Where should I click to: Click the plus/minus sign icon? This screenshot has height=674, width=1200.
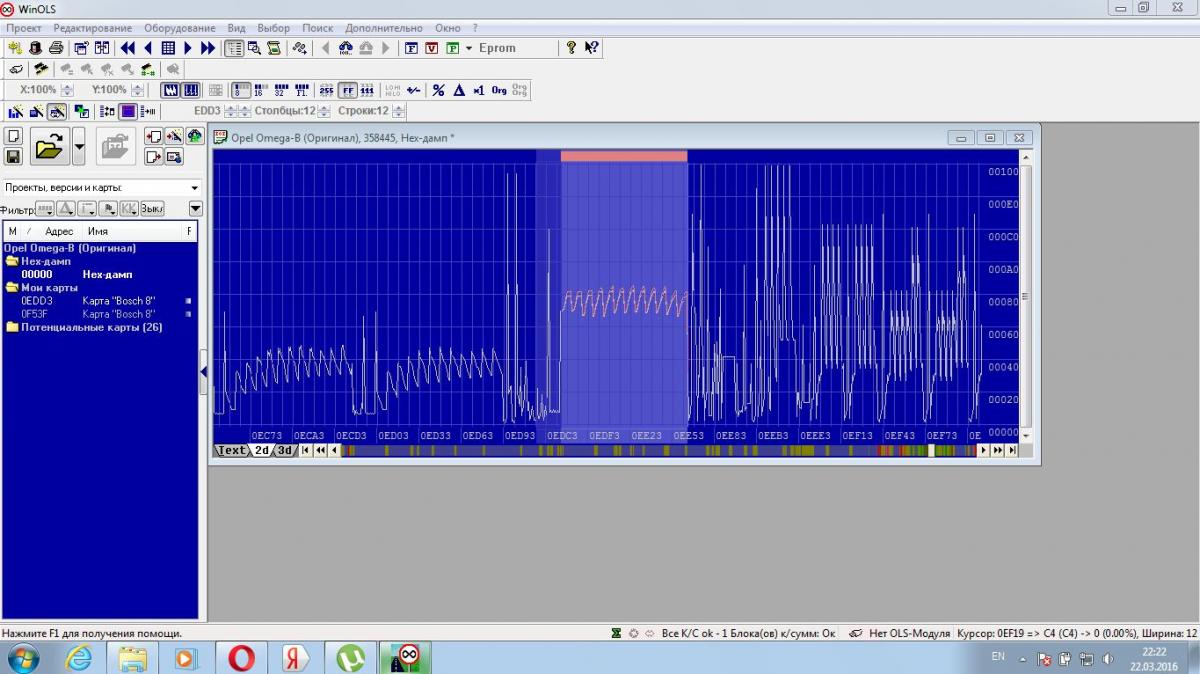pyautogui.click(x=413, y=90)
